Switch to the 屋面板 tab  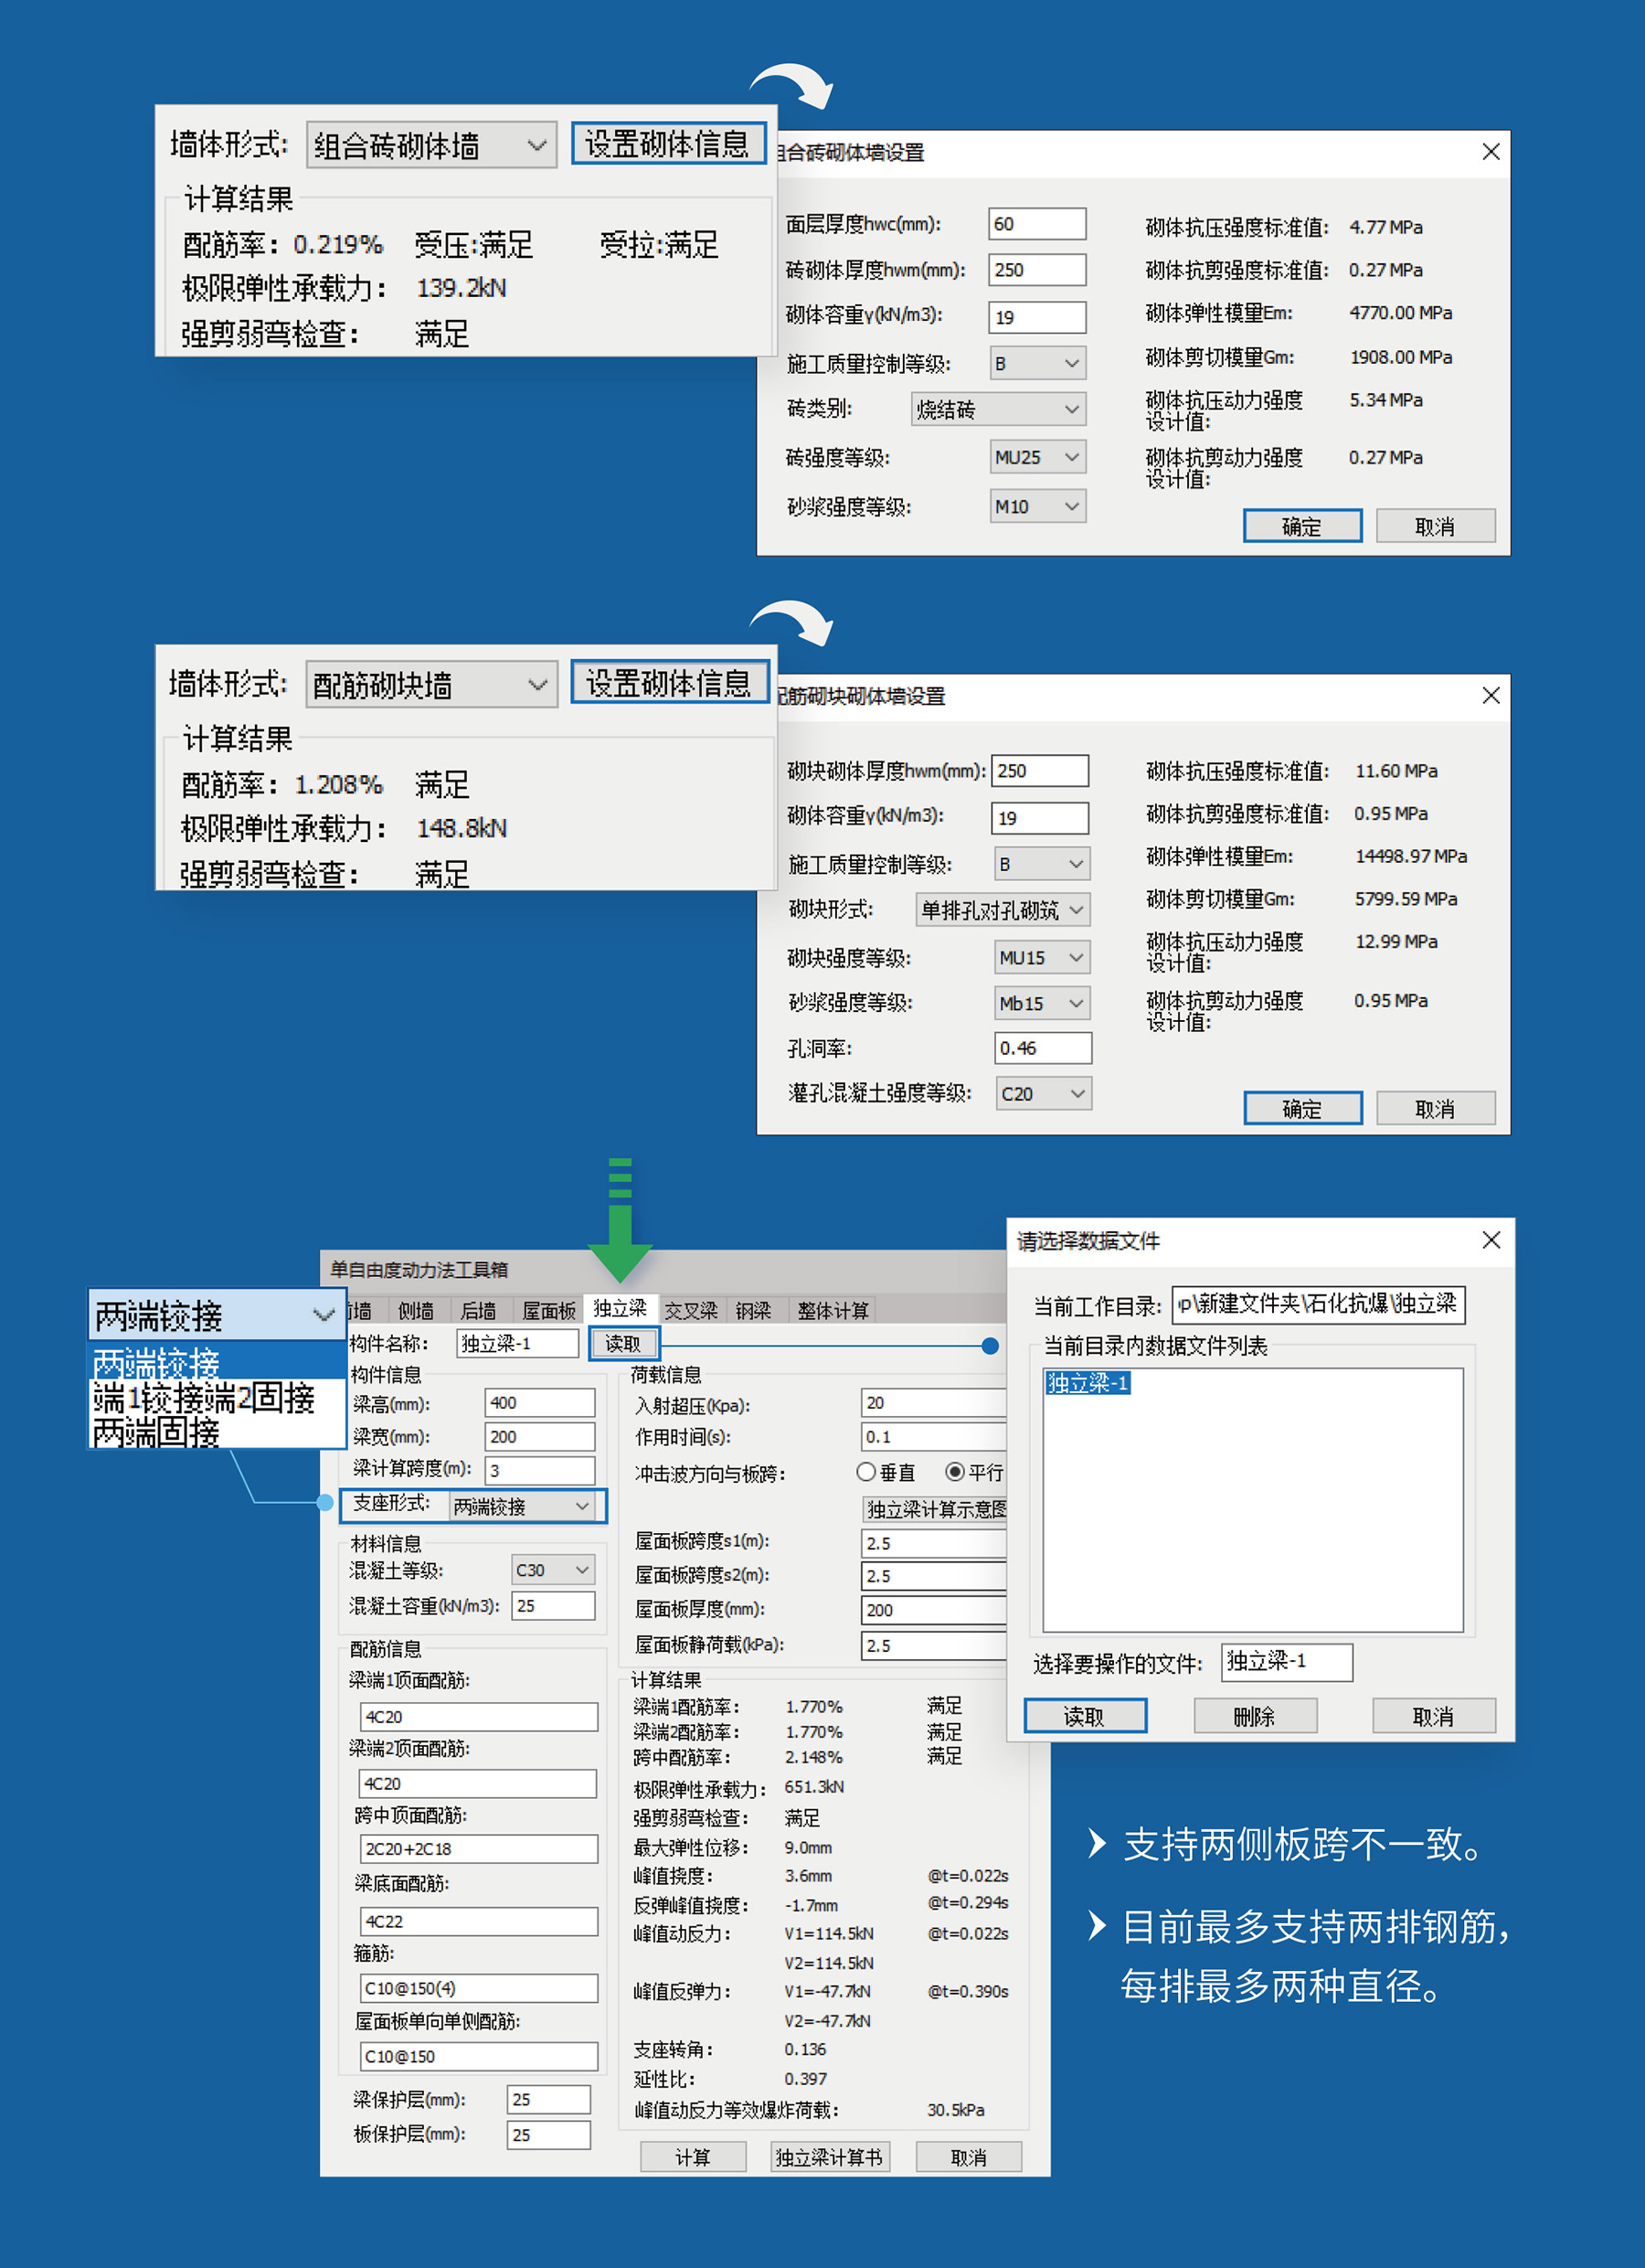tap(548, 1310)
